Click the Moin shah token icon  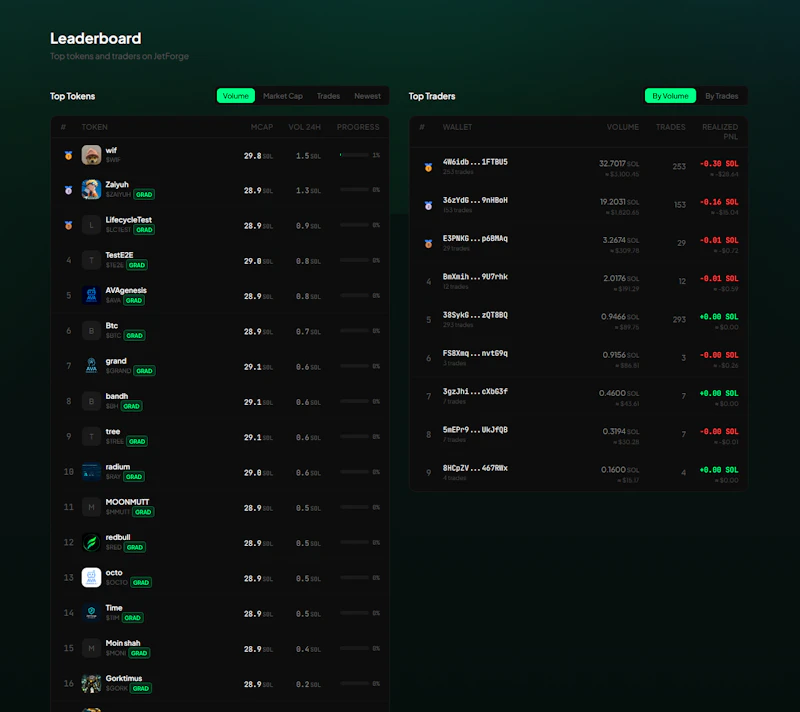tap(91, 648)
